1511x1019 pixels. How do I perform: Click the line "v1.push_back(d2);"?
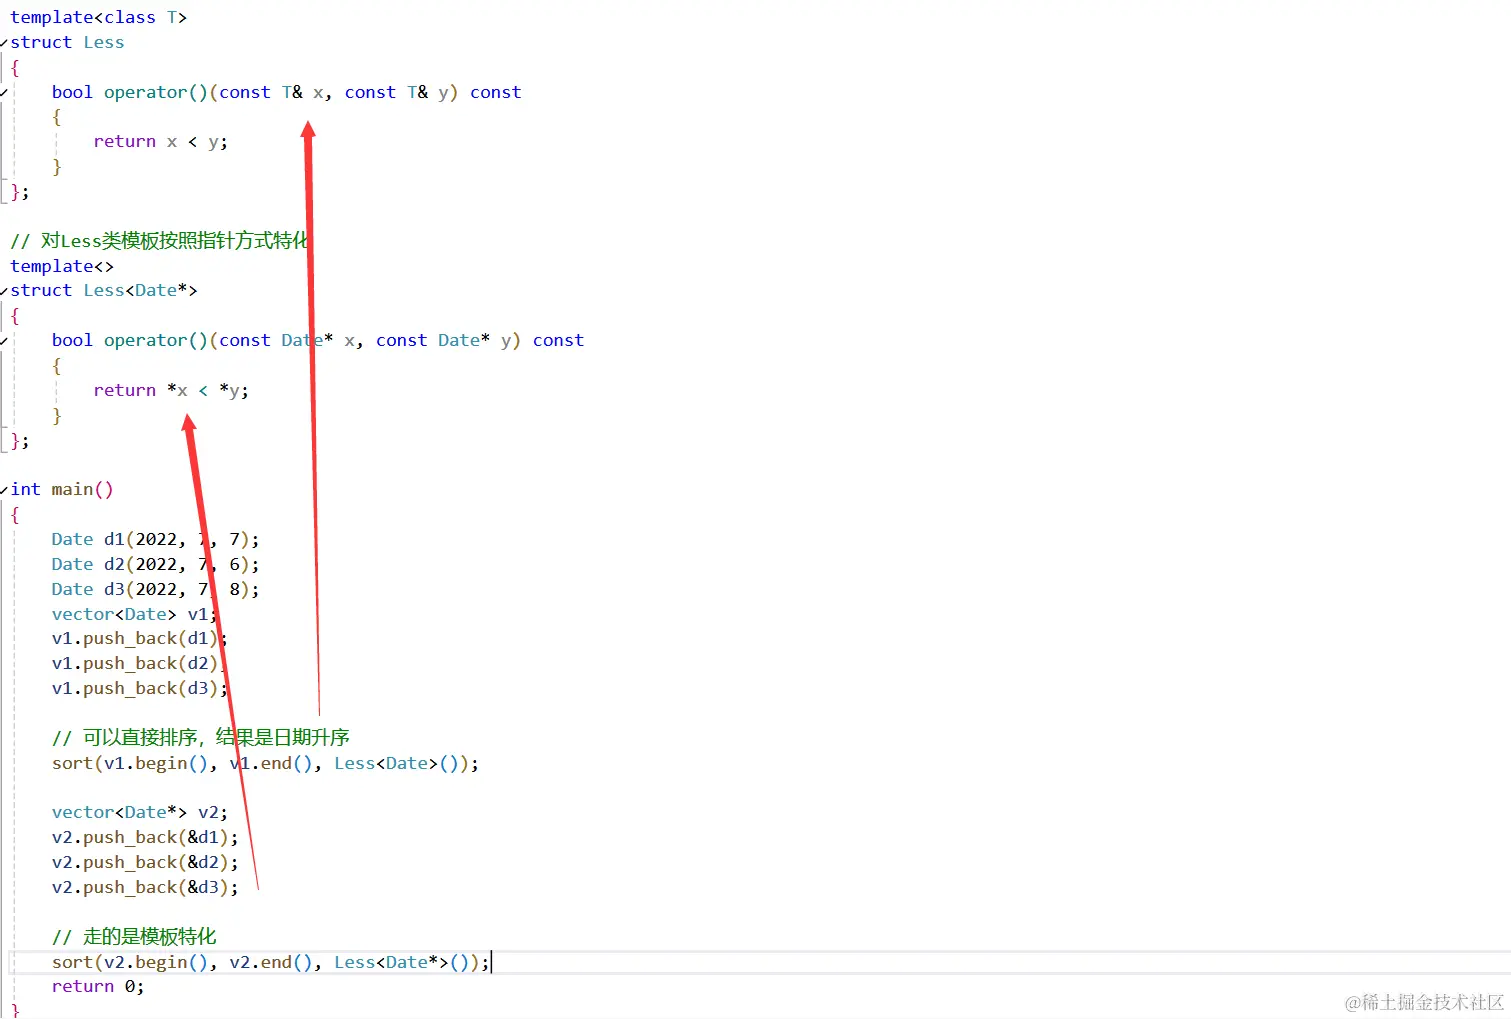[x=140, y=663]
